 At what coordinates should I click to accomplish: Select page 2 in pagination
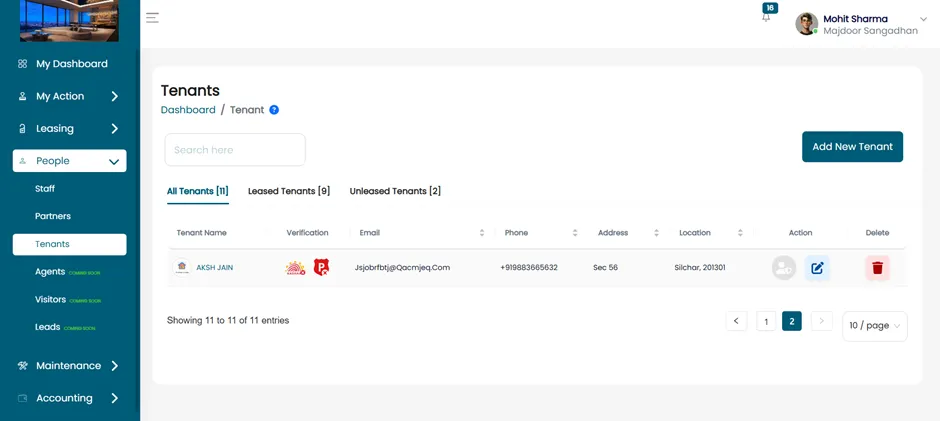tap(792, 321)
